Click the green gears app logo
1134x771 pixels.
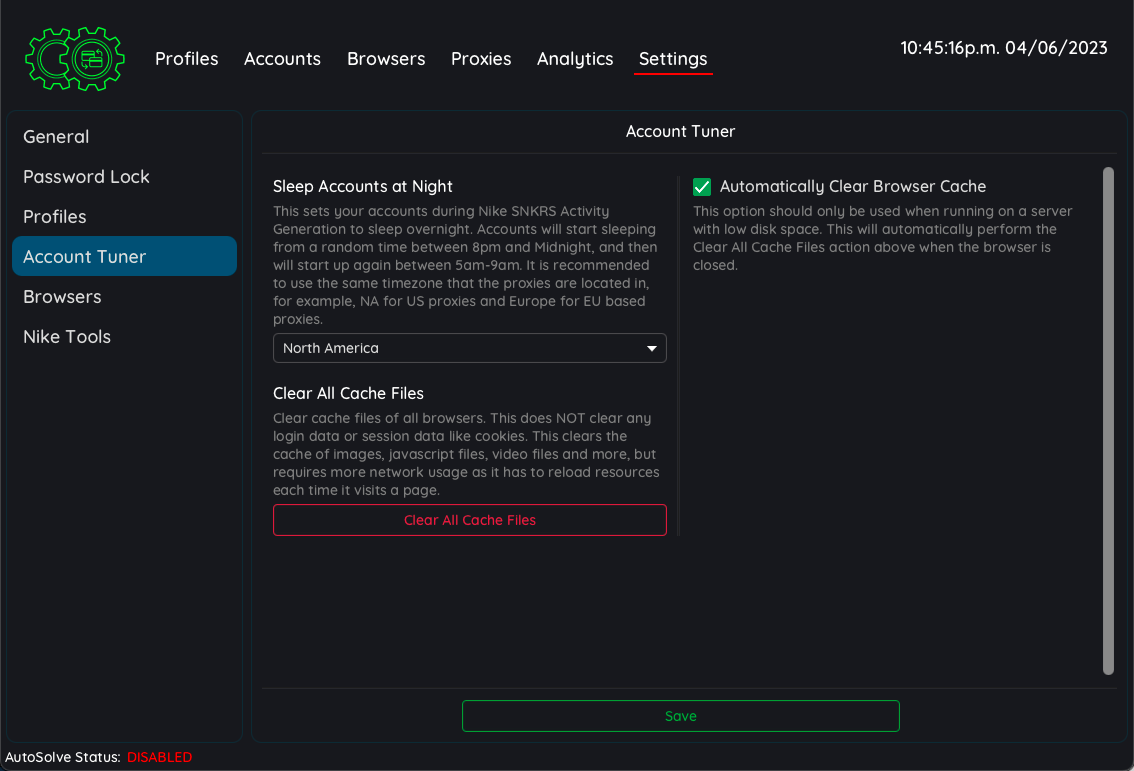[x=74, y=59]
